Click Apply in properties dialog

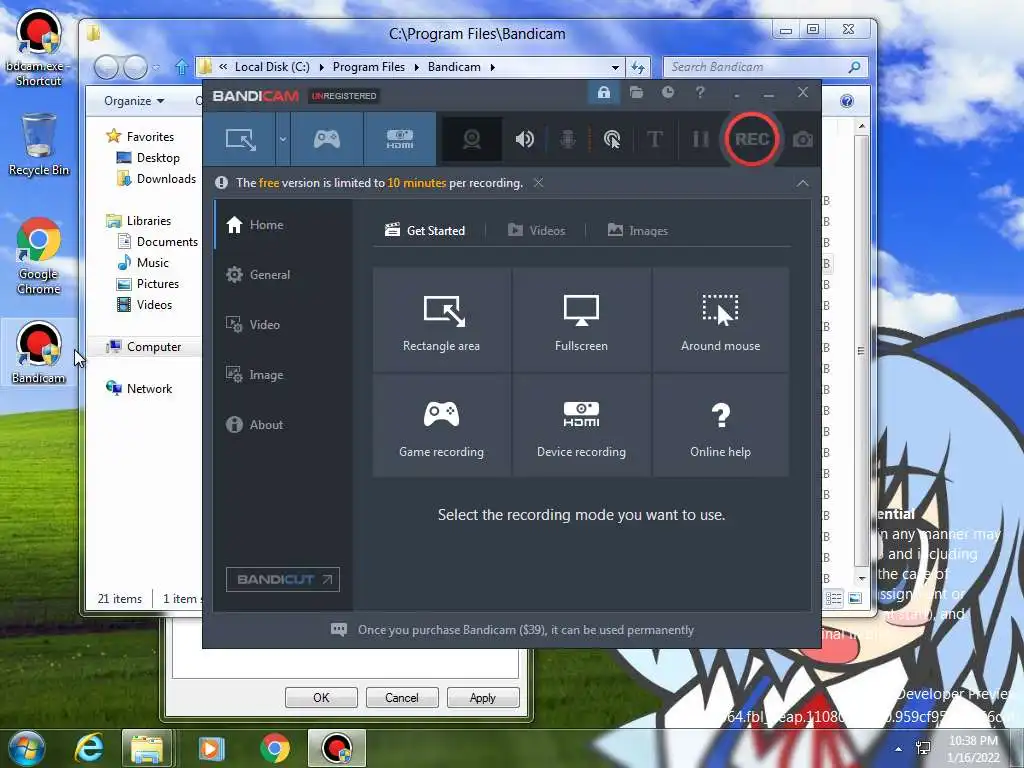coord(483,697)
